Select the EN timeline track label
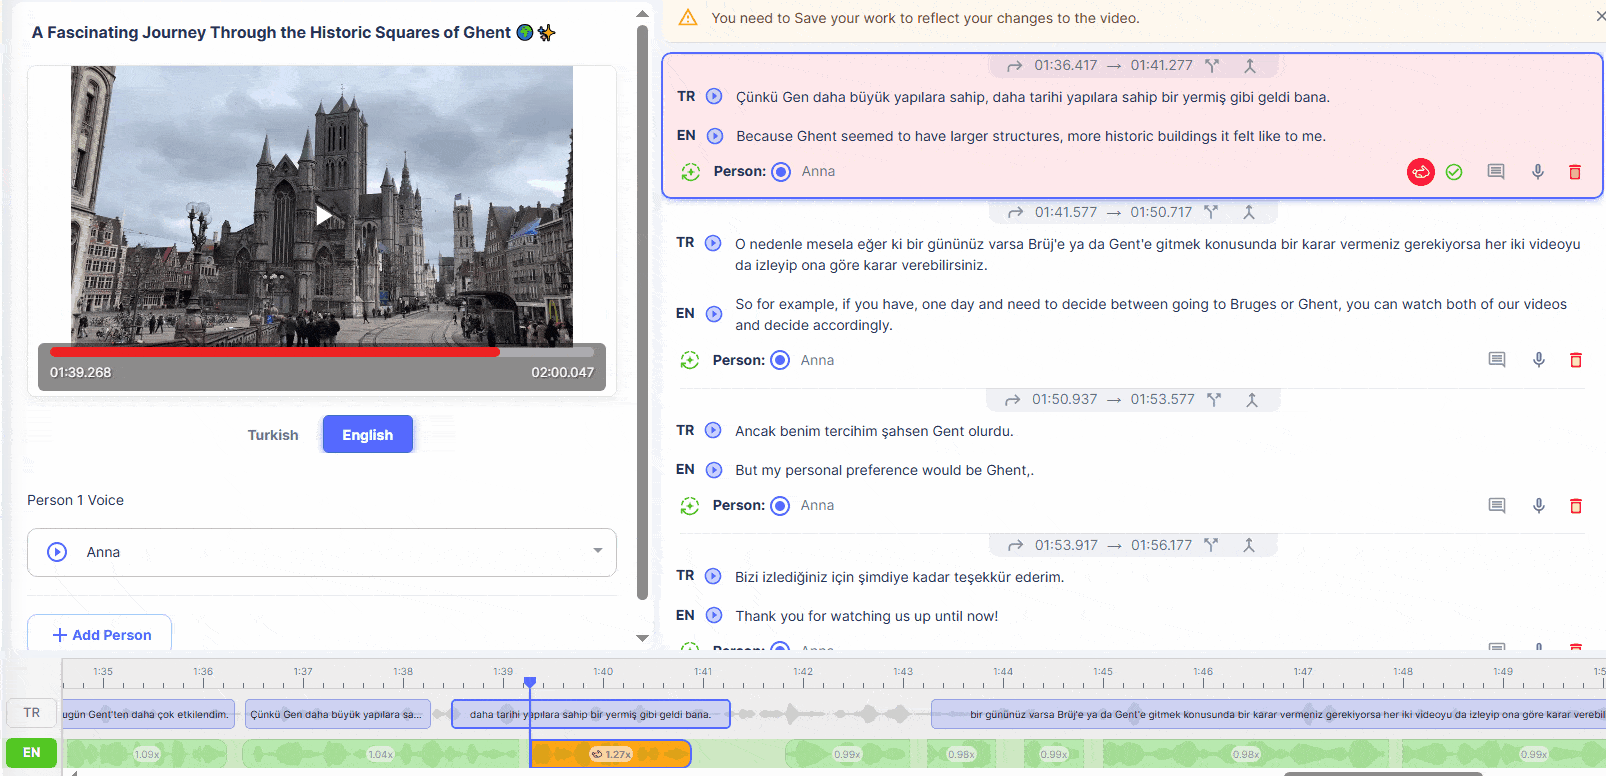 point(32,753)
